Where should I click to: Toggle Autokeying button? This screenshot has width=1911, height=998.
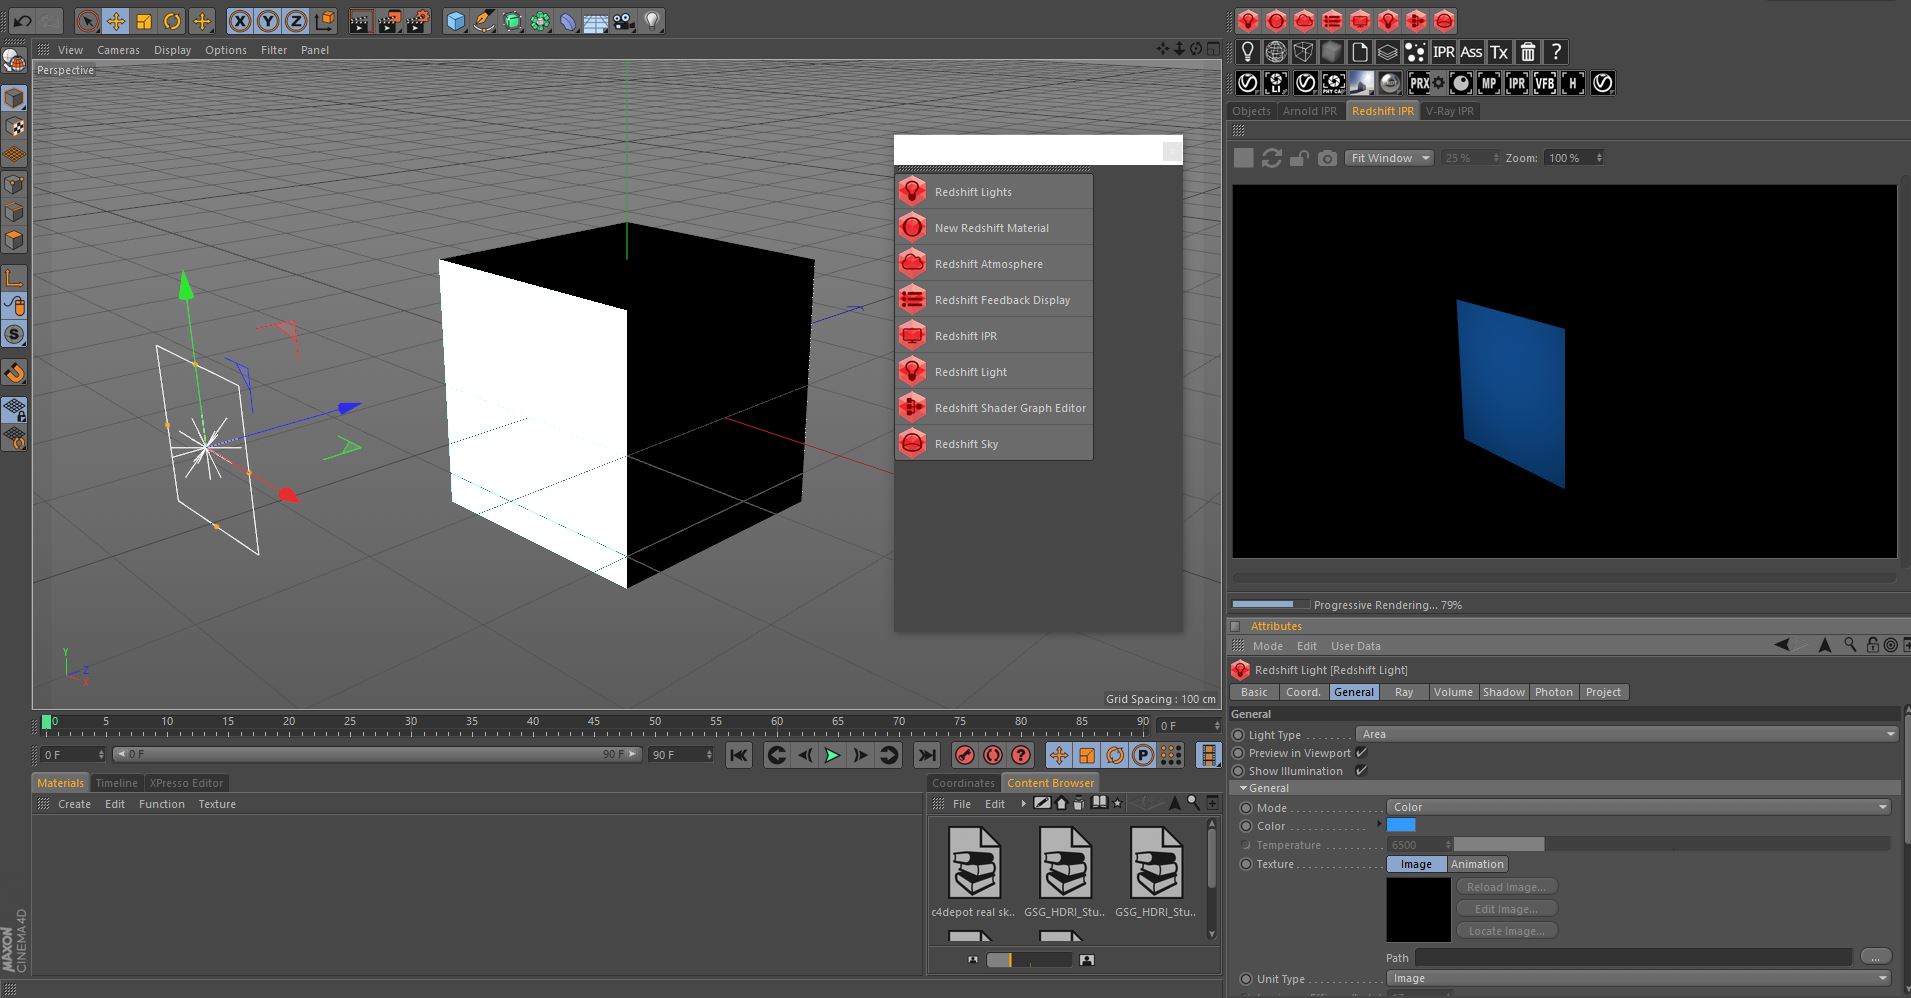tap(992, 755)
